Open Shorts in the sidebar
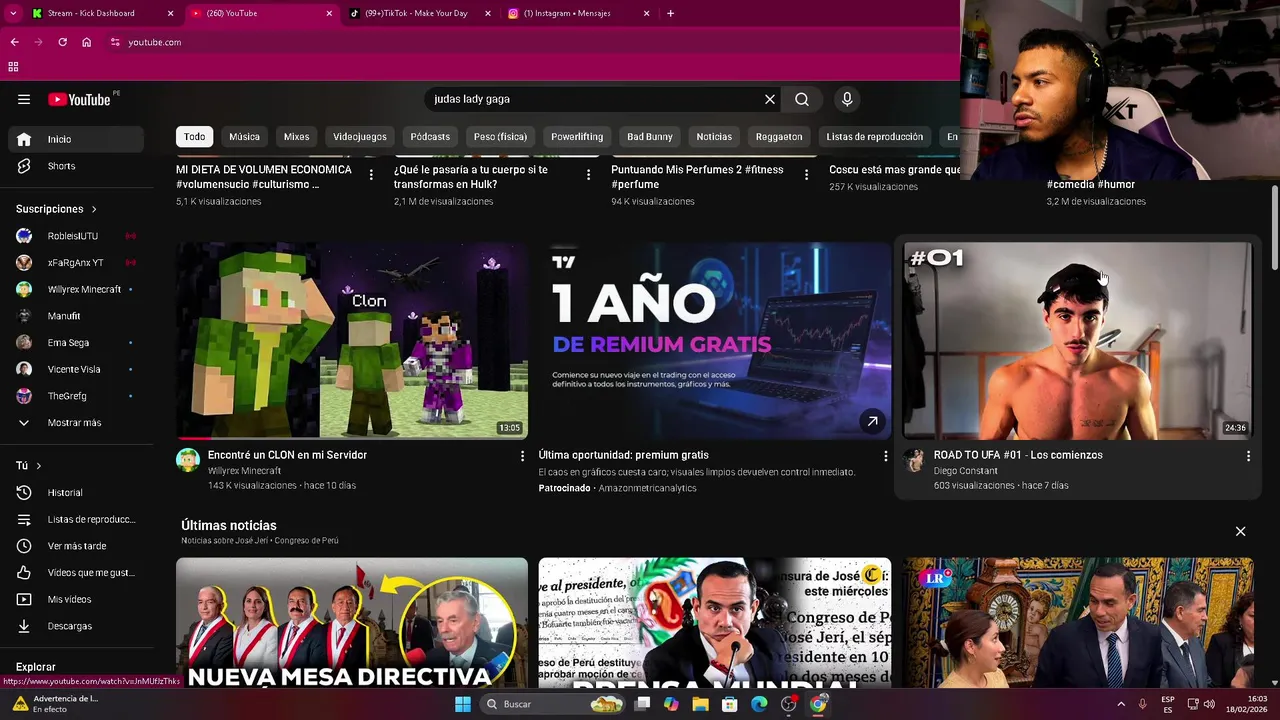This screenshot has height=720, width=1280. pyautogui.click(x=78, y=166)
